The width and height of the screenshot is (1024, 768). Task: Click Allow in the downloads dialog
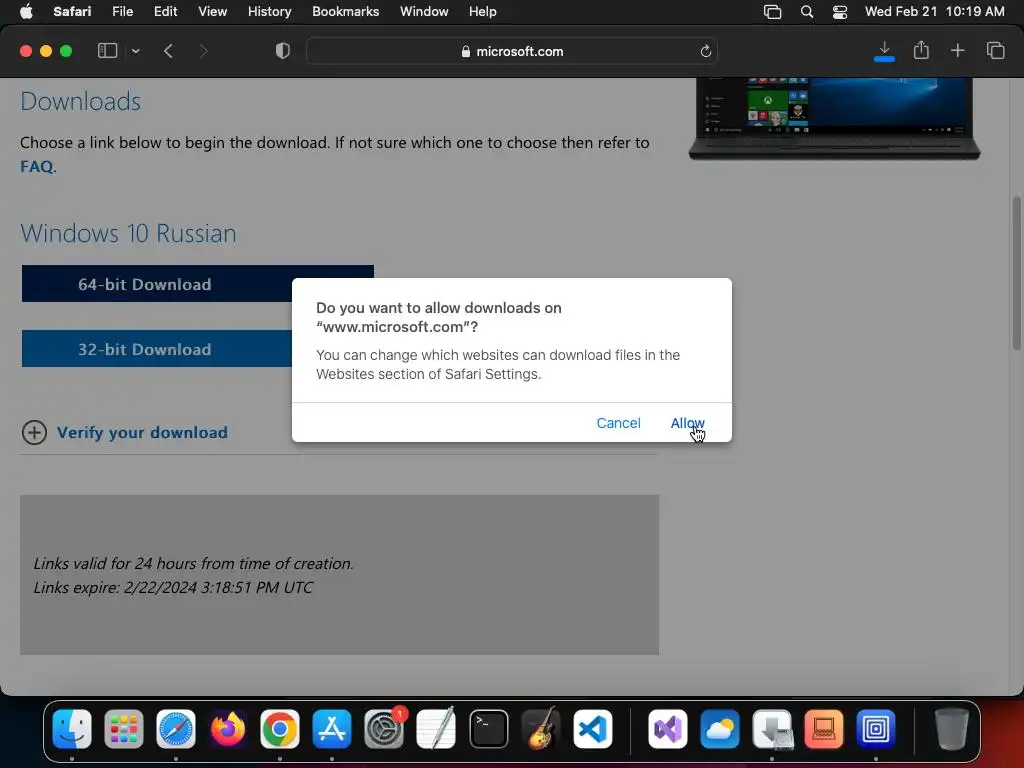687,423
